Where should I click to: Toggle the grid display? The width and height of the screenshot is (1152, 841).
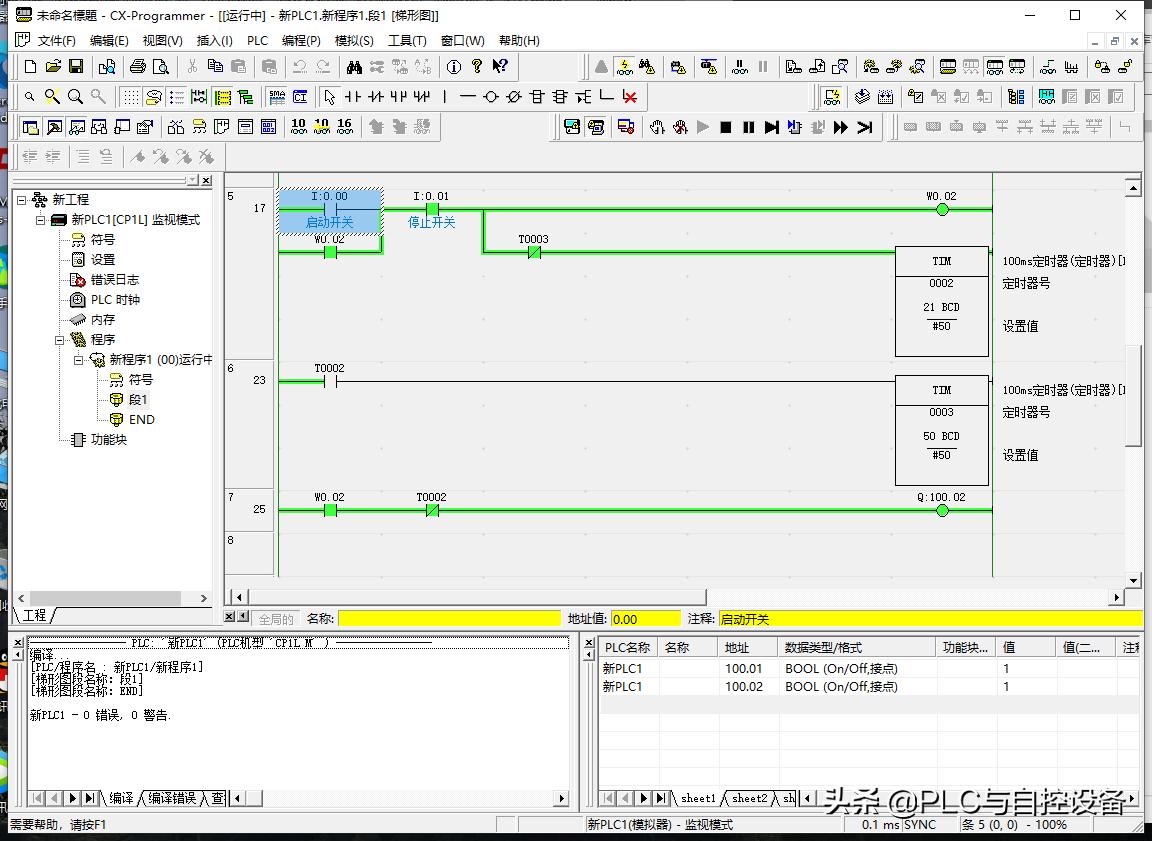[x=131, y=97]
